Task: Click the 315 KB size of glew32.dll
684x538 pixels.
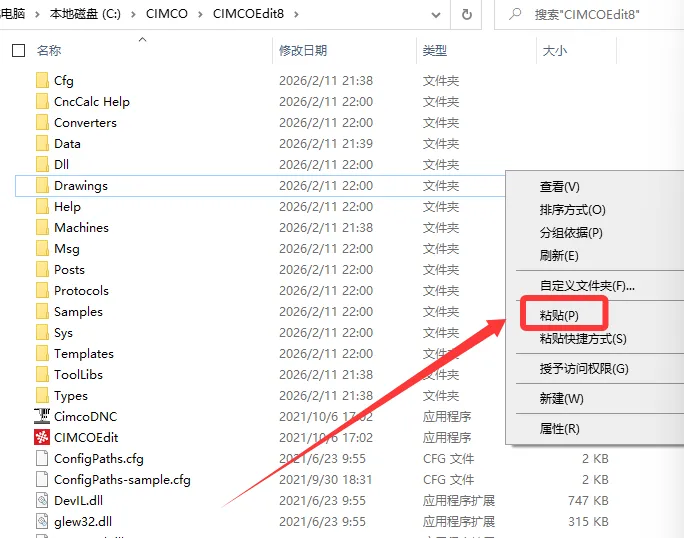Action: tap(588, 521)
